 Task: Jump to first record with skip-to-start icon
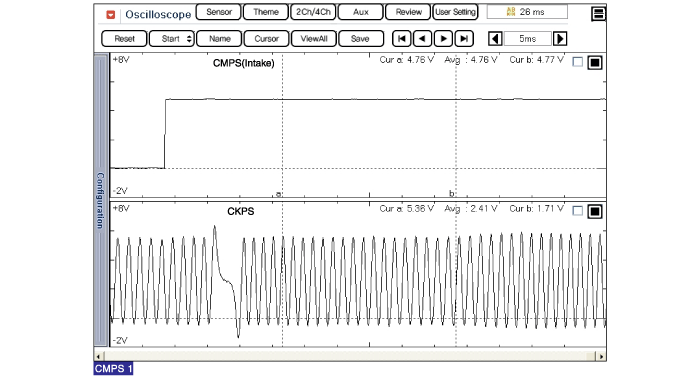tap(401, 39)
